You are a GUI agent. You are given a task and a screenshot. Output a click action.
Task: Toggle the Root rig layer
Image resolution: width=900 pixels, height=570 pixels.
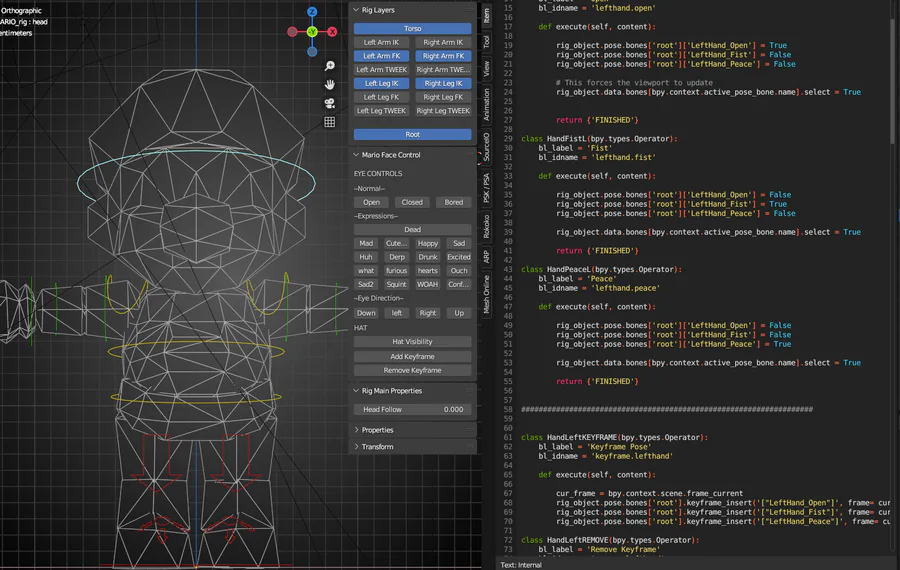(412, 134)
